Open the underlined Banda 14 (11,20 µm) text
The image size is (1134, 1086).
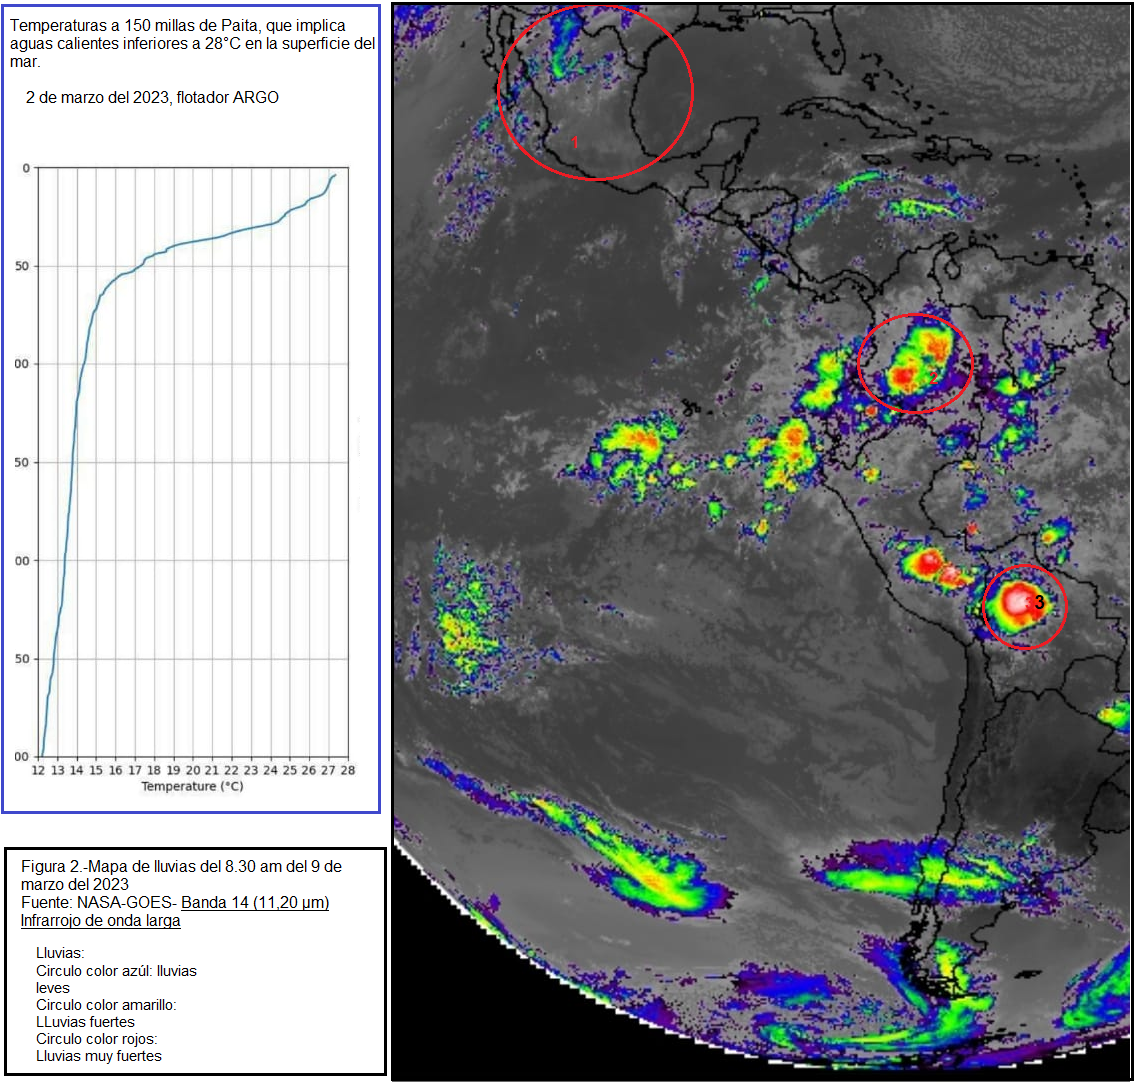pyautogui.click(x=254, y=903)
